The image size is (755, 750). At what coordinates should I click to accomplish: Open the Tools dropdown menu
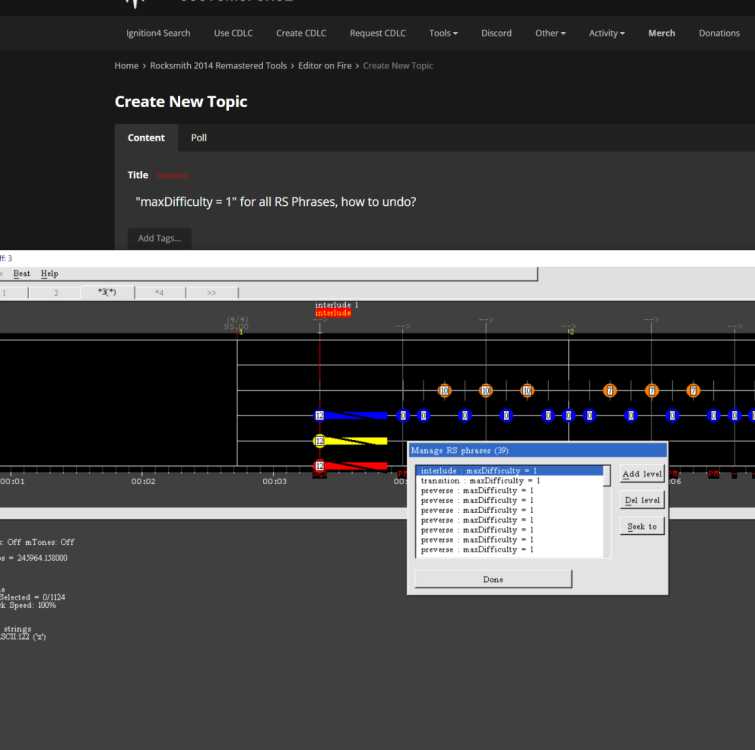(x=443, y=33)
